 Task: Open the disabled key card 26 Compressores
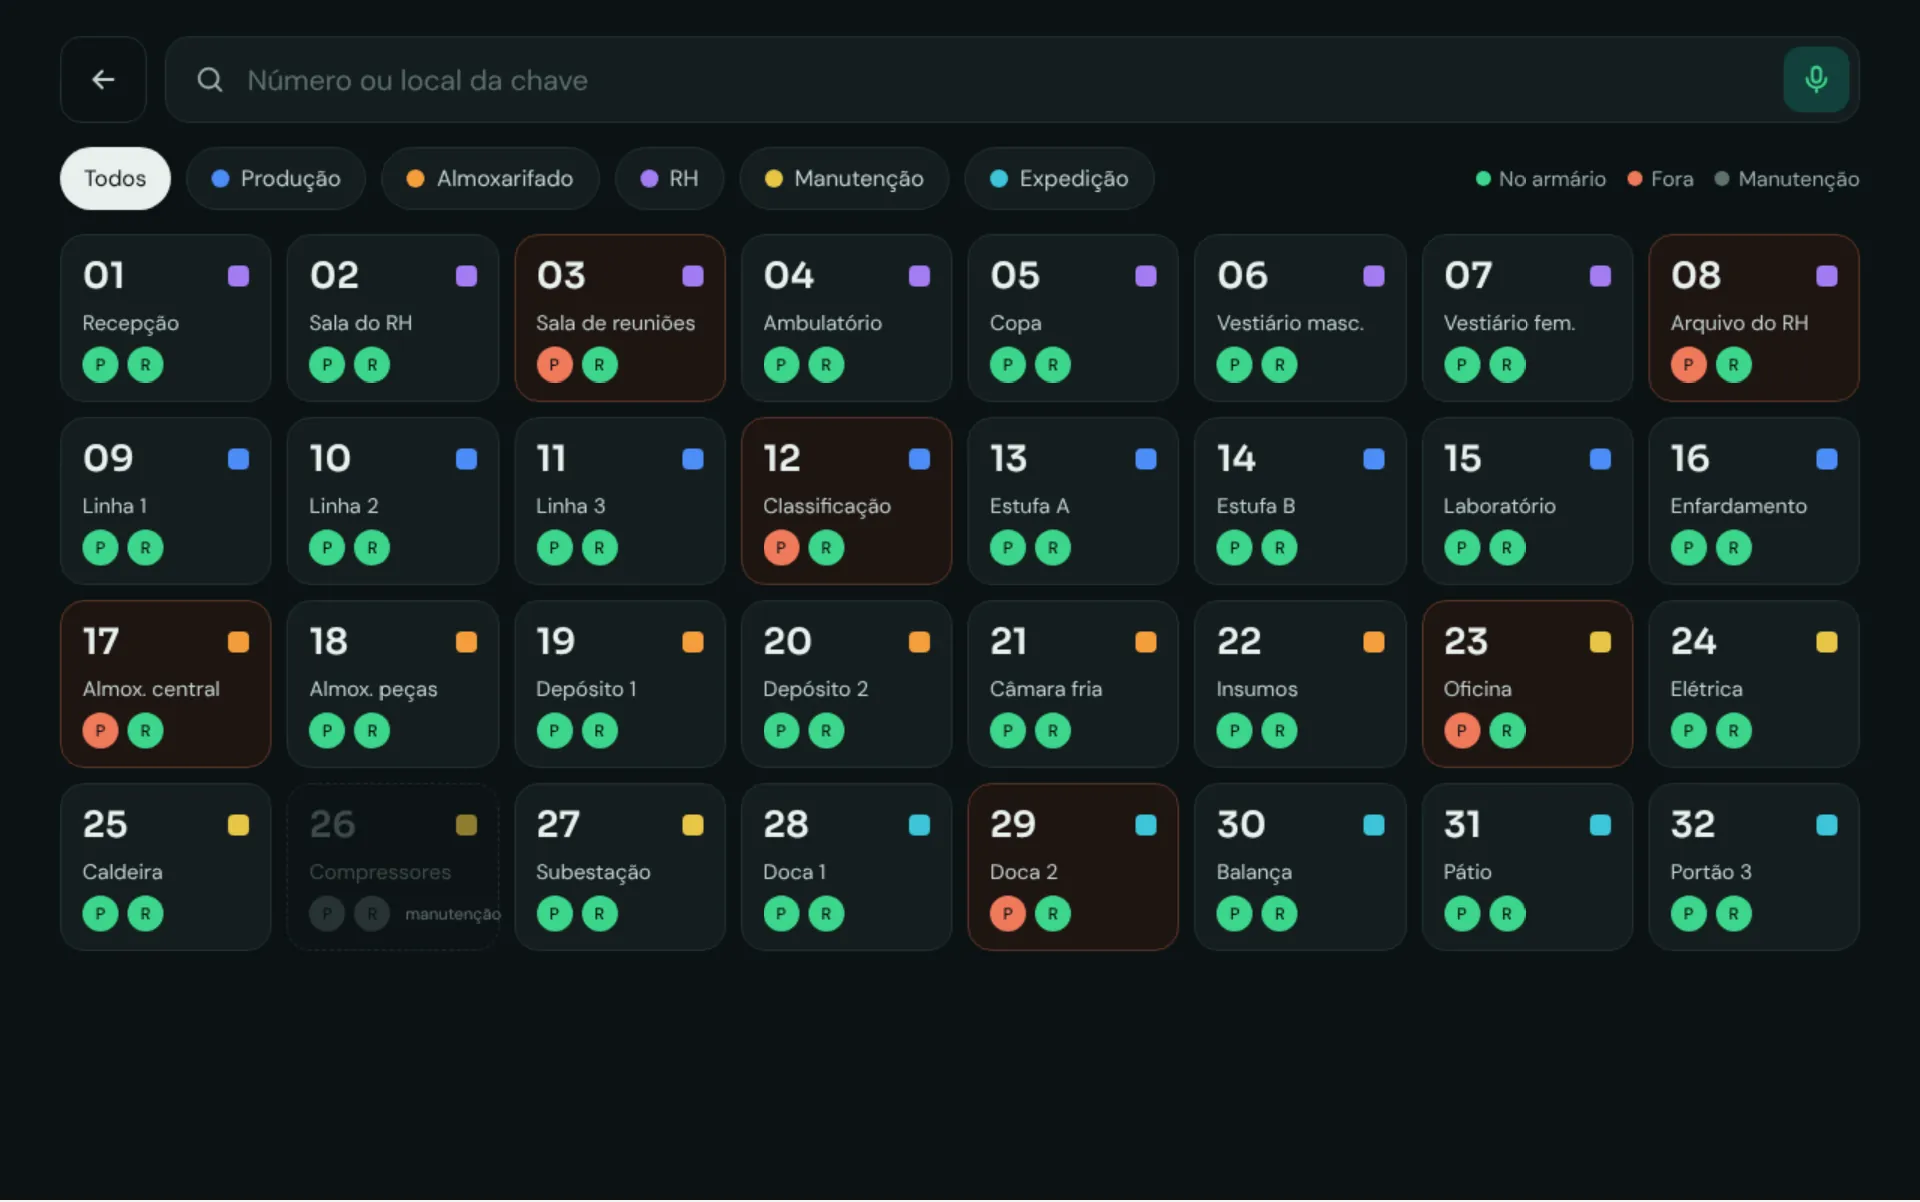pyautogui.click(x=392, y=867)
